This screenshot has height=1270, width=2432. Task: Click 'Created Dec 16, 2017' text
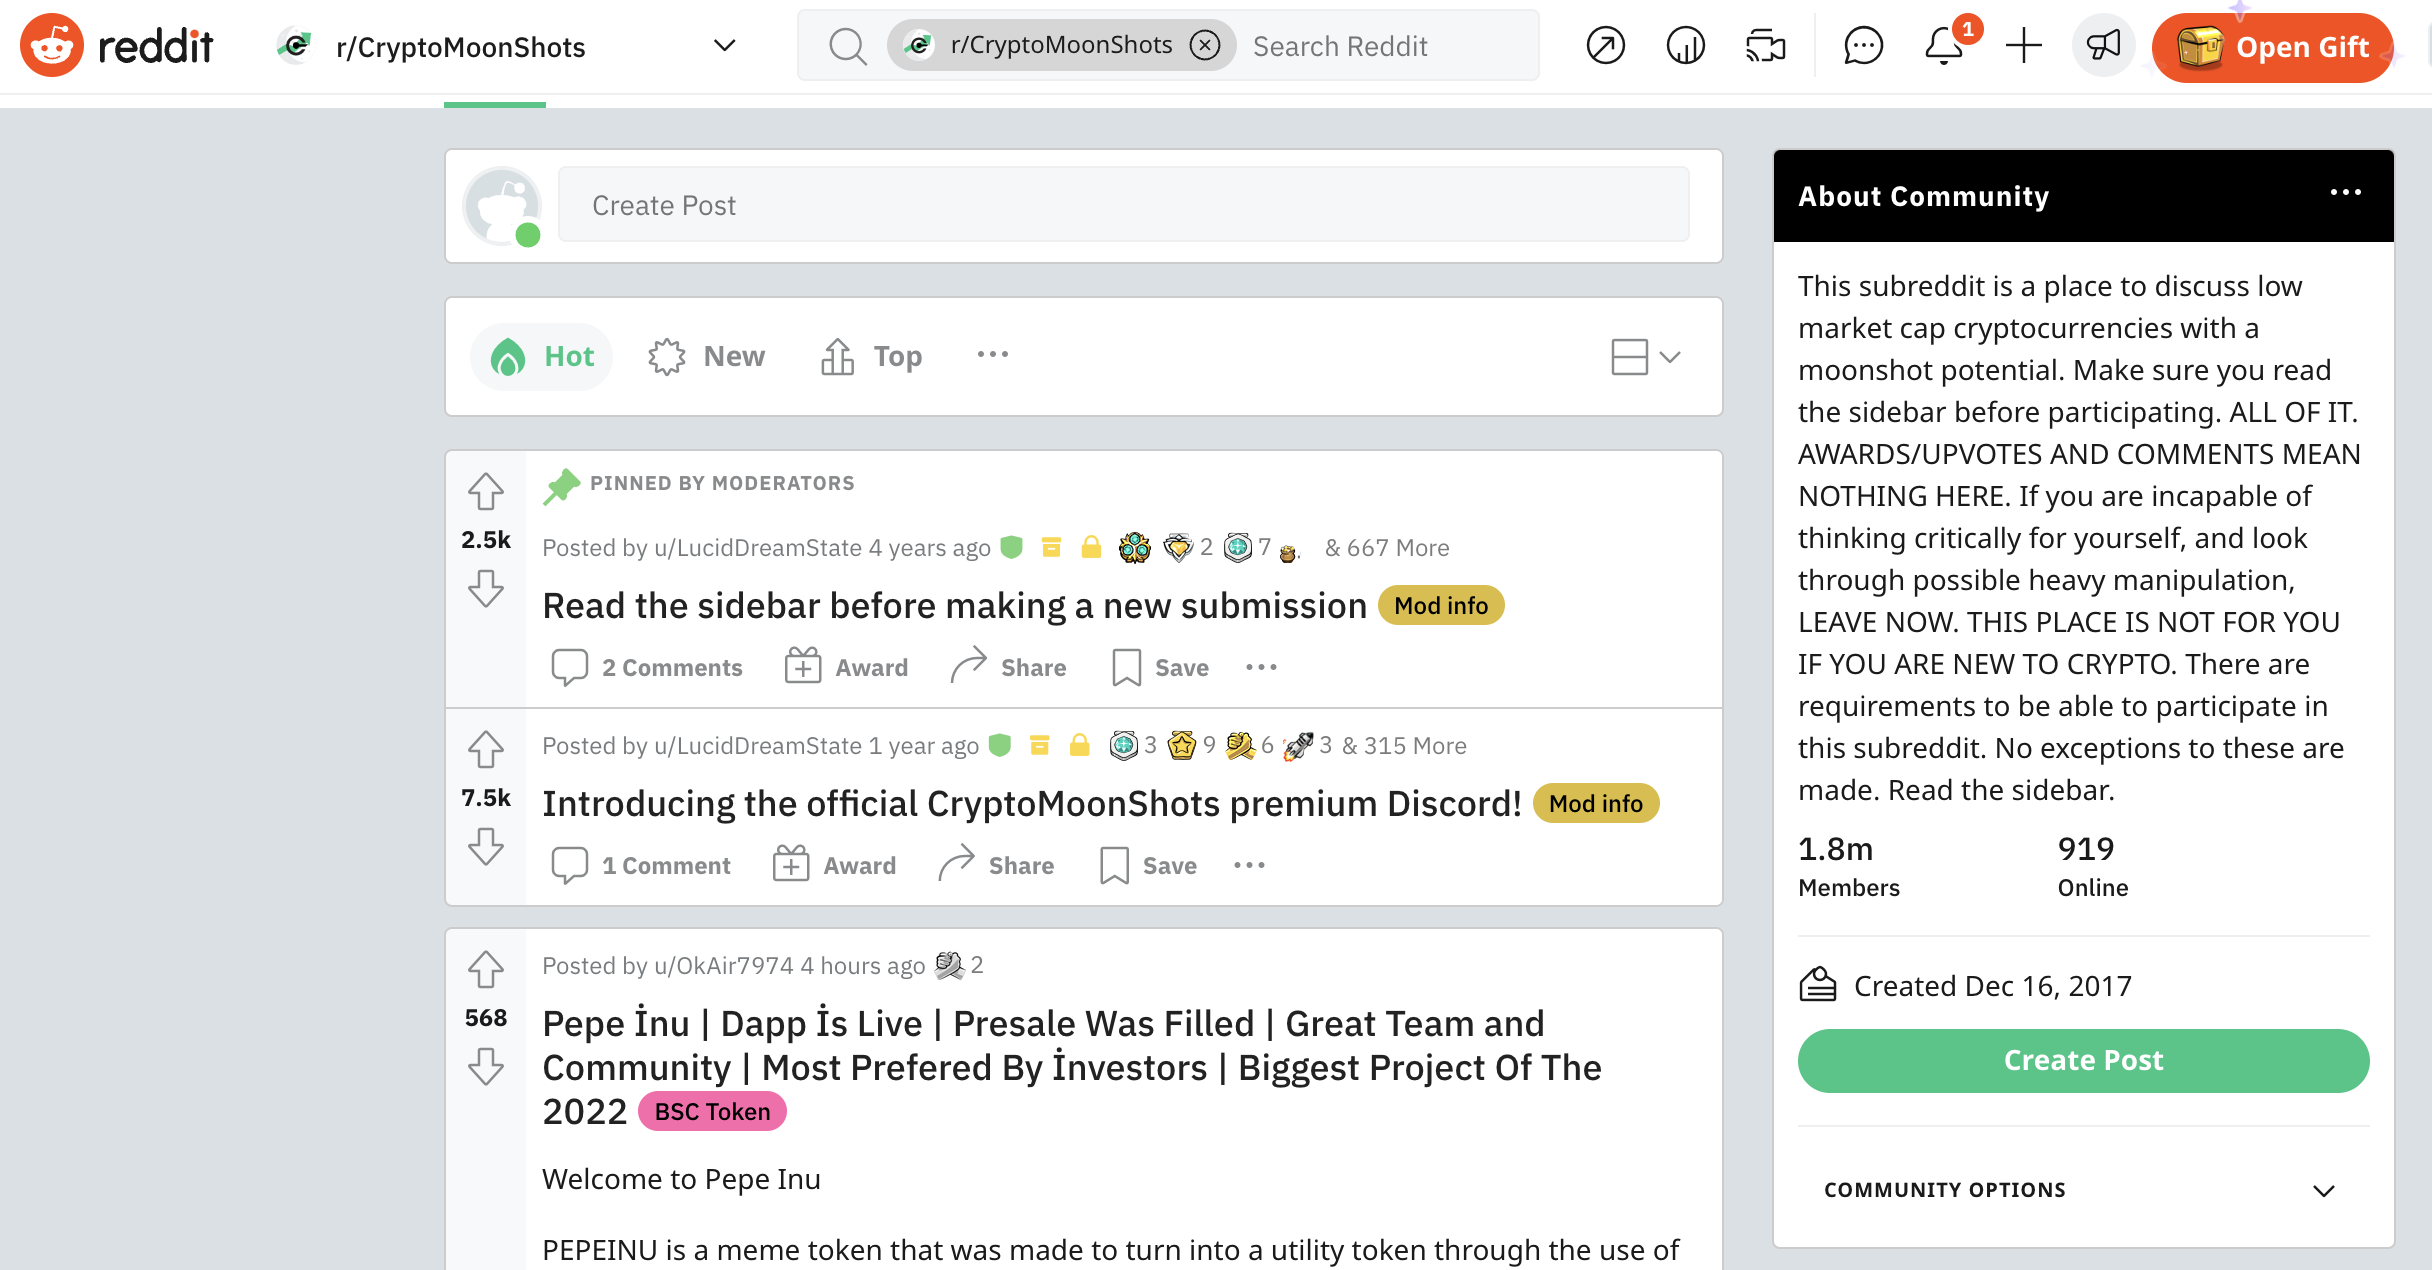1992,986
